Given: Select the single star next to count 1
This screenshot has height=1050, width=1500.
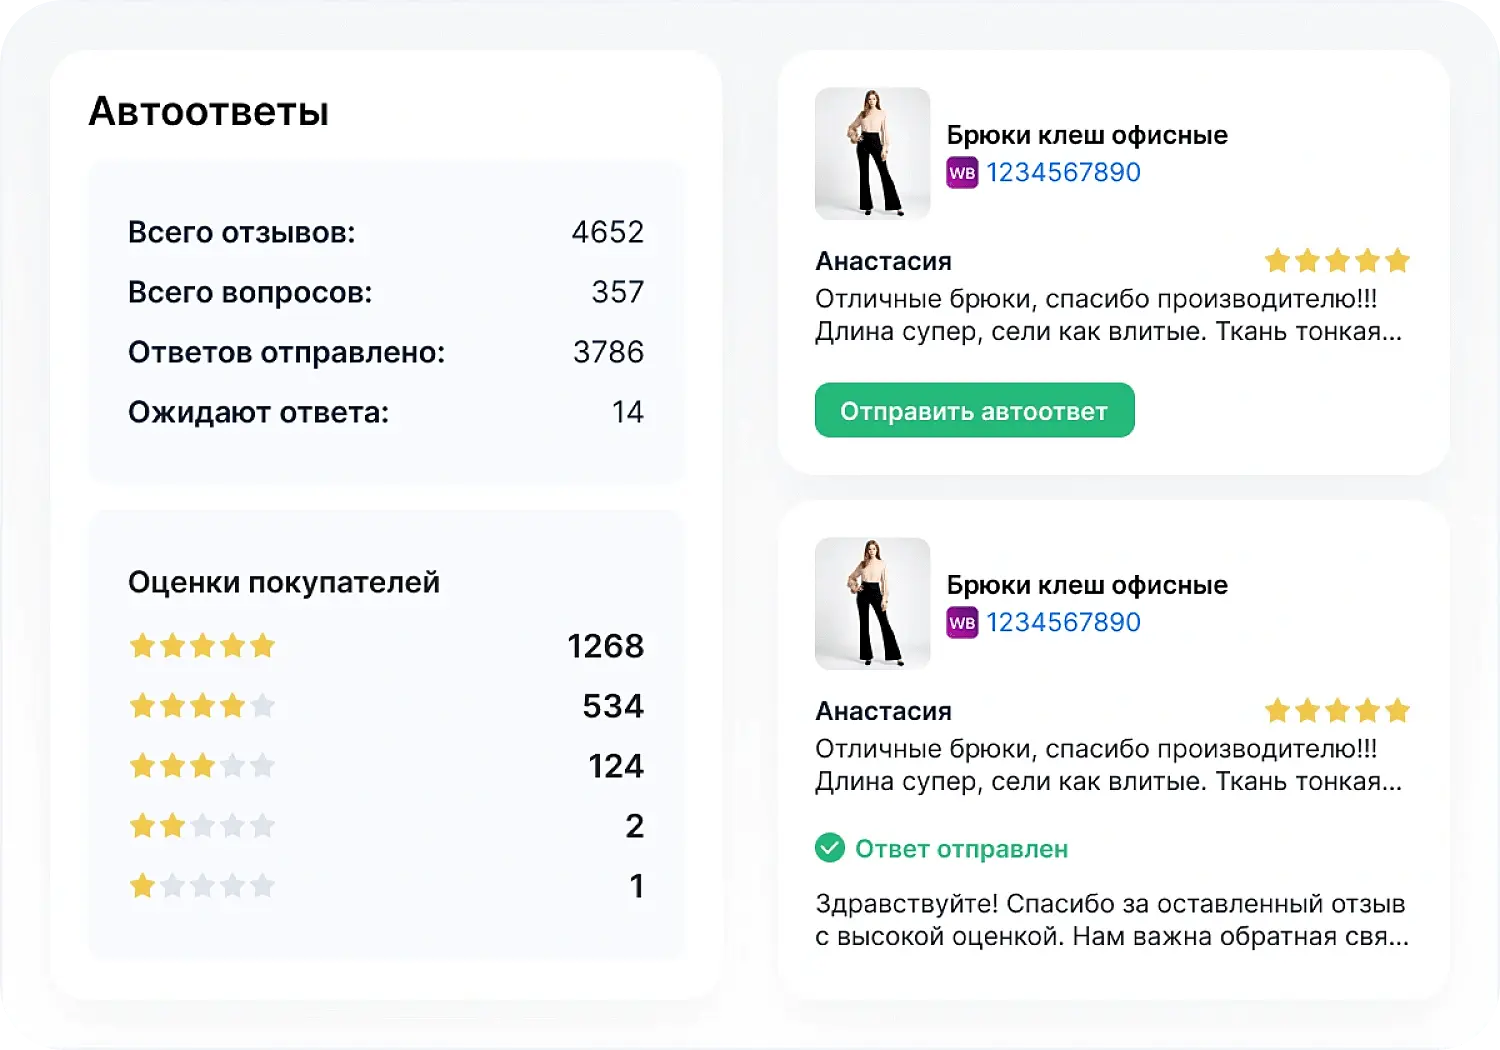Looking at the screenshot, I should coord(141,885).
